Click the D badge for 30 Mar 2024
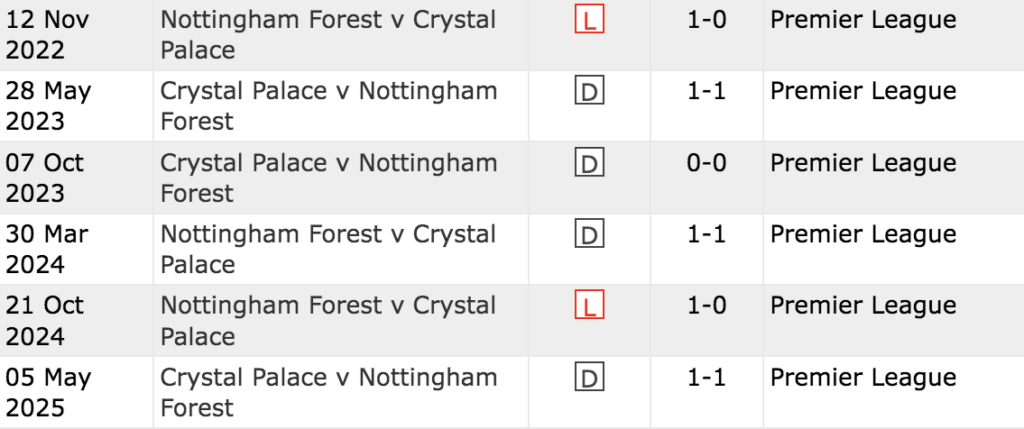1024x429 pixels. coord(589,235)
